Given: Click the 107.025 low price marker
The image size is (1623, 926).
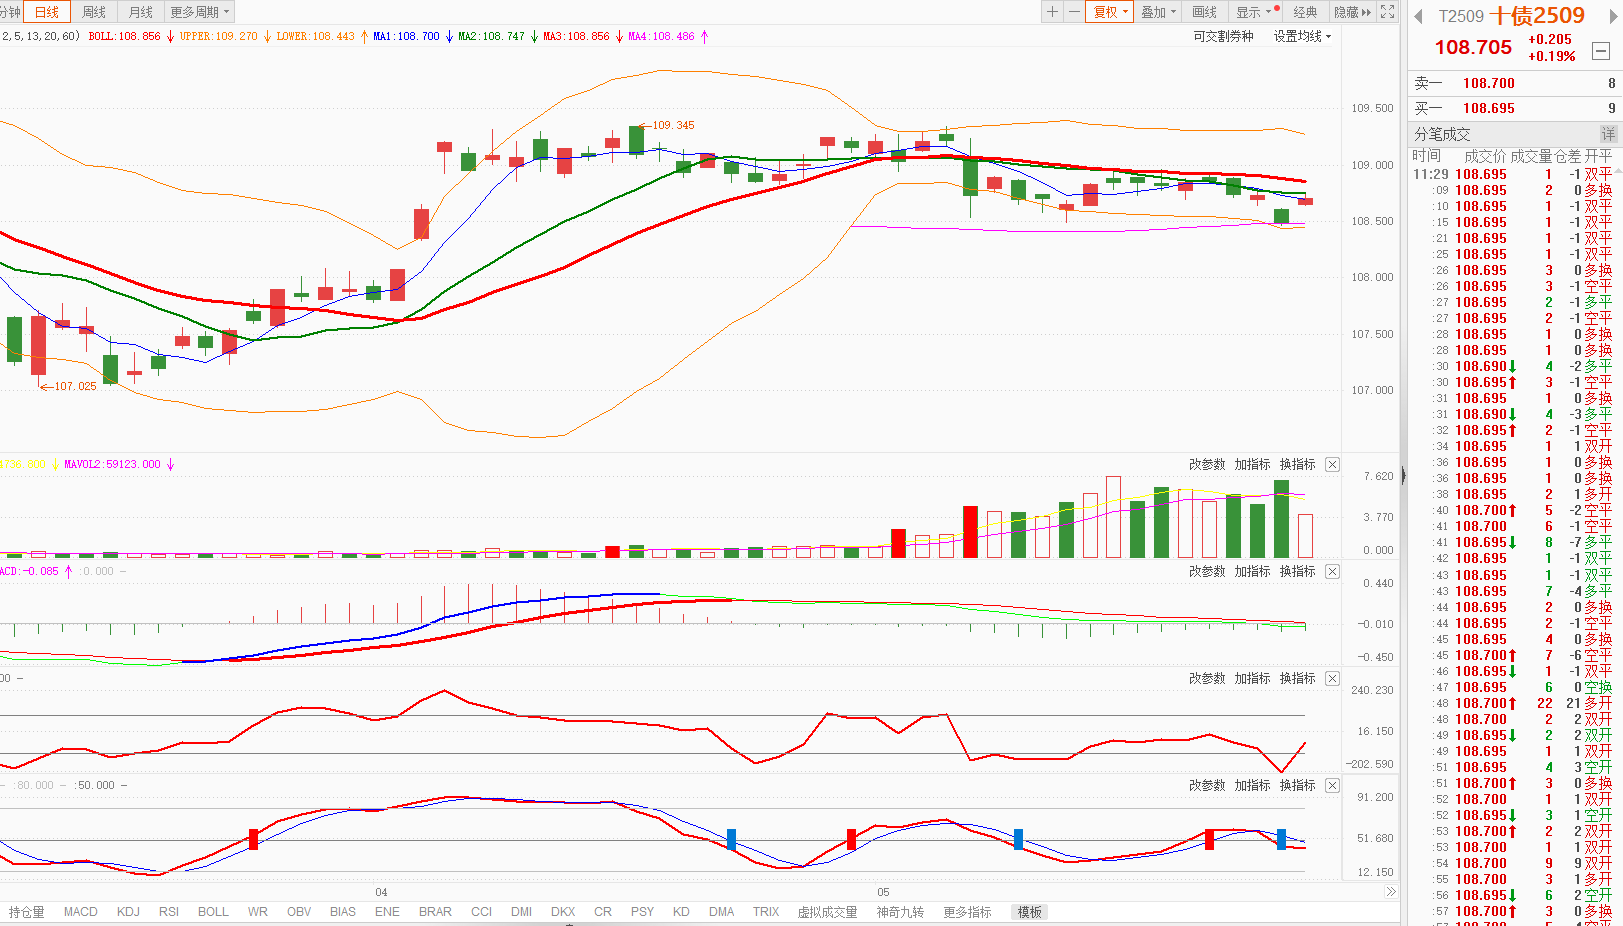Looking at the screenshot, I should point(75,386).
